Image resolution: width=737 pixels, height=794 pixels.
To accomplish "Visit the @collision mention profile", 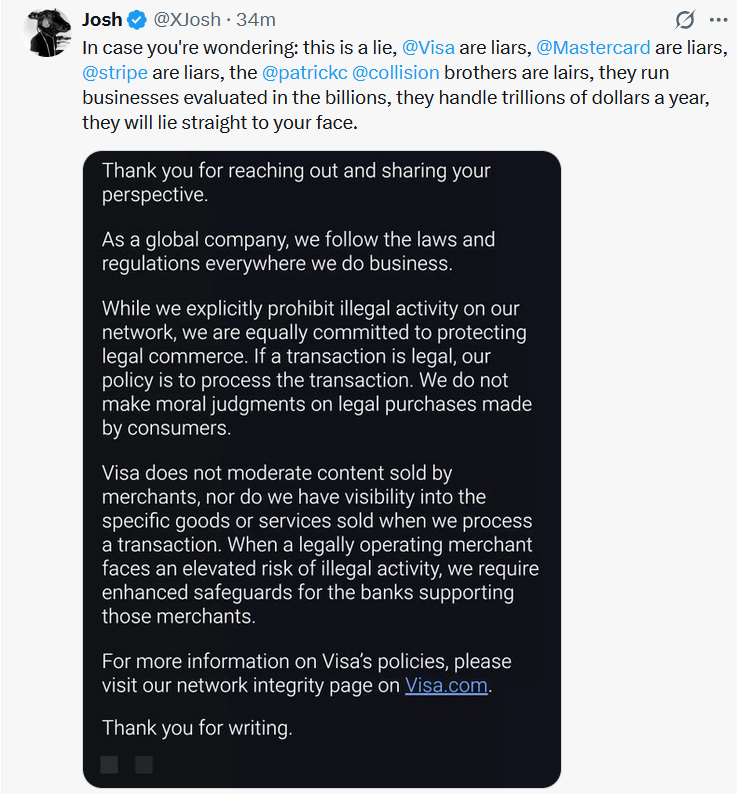I will point(396,72).
